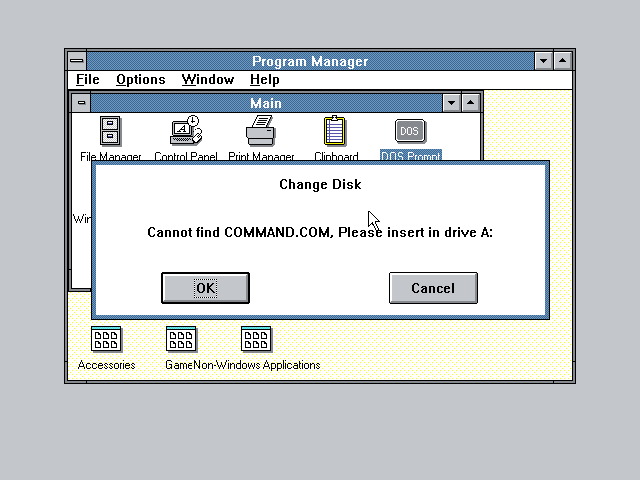
Task: Click the Program Manager title bar
Action: click(310, 61)
